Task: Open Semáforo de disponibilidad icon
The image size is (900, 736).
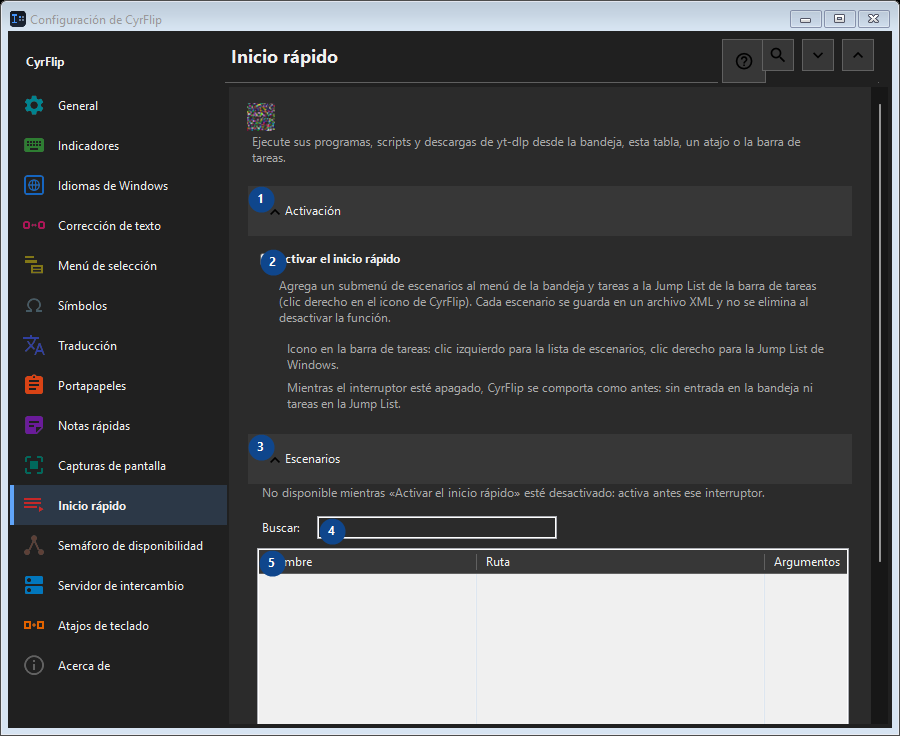Action: pyautogui.click(x=34, y=545)
